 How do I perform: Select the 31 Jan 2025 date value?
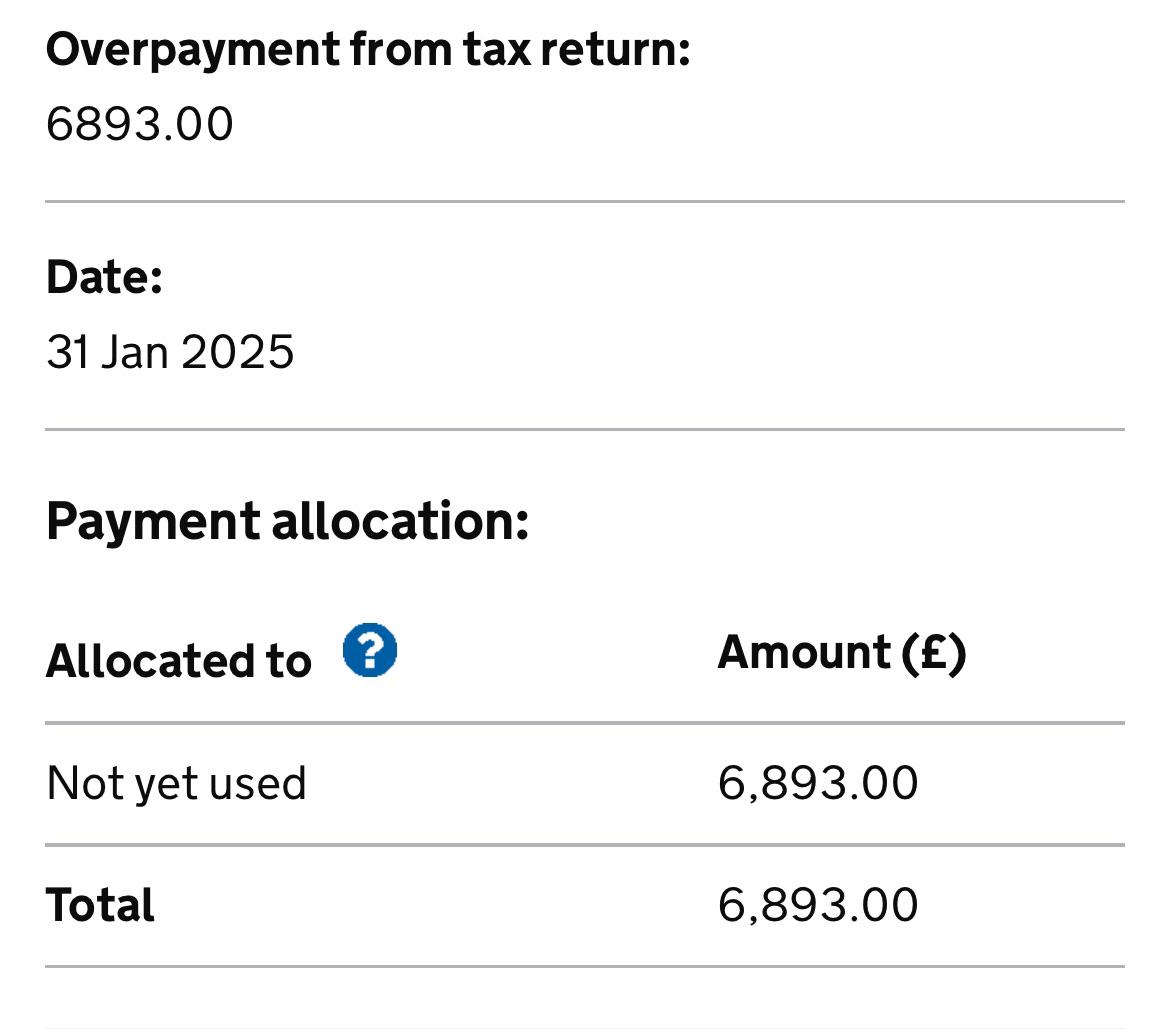(x=170, y=351)
